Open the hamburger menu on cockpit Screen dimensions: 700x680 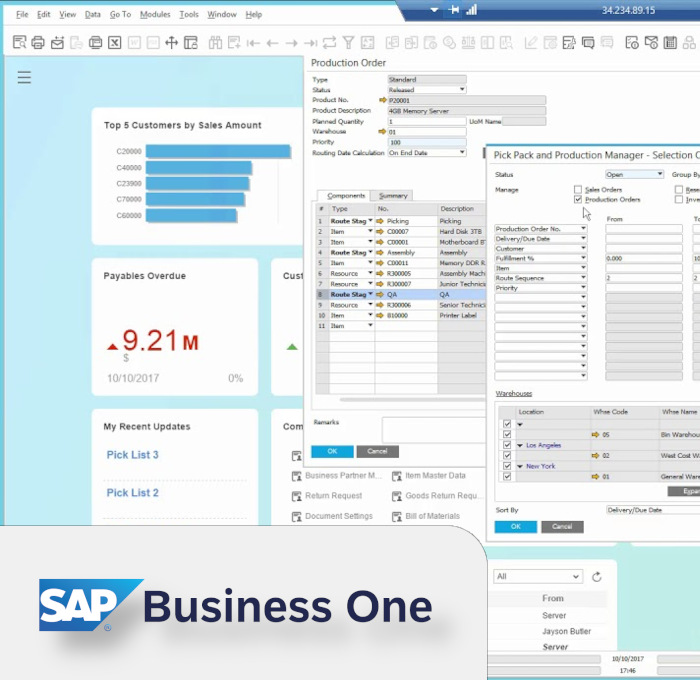[24, 77]
